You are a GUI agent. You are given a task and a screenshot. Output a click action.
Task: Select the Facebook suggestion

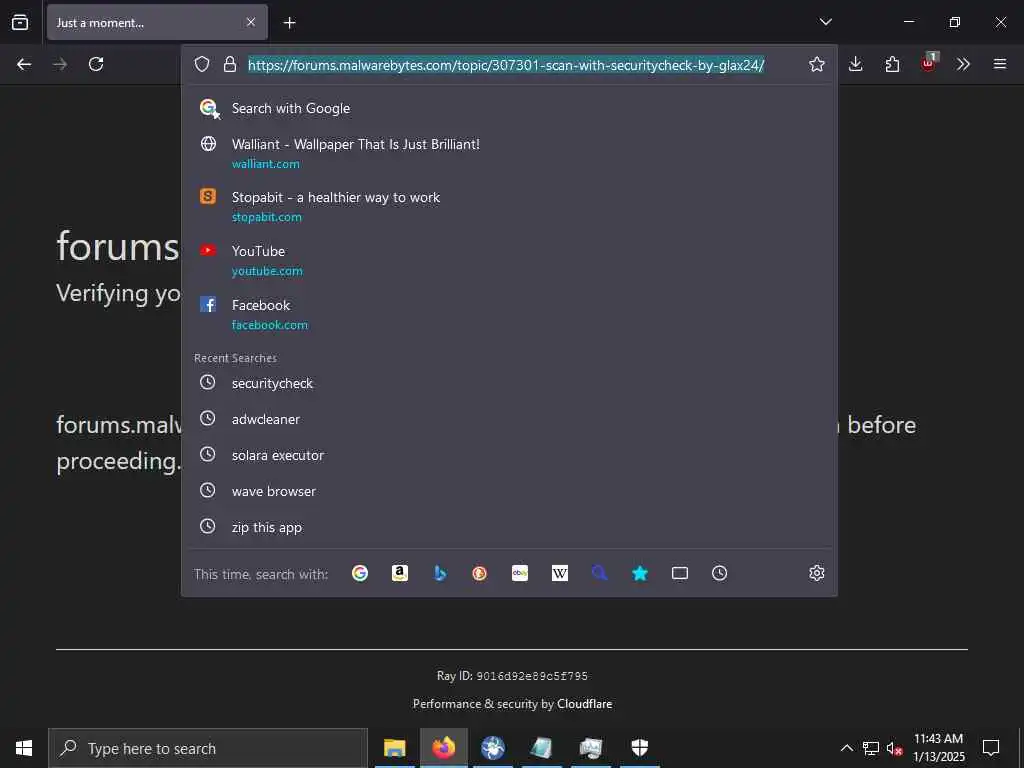[509, 314]
